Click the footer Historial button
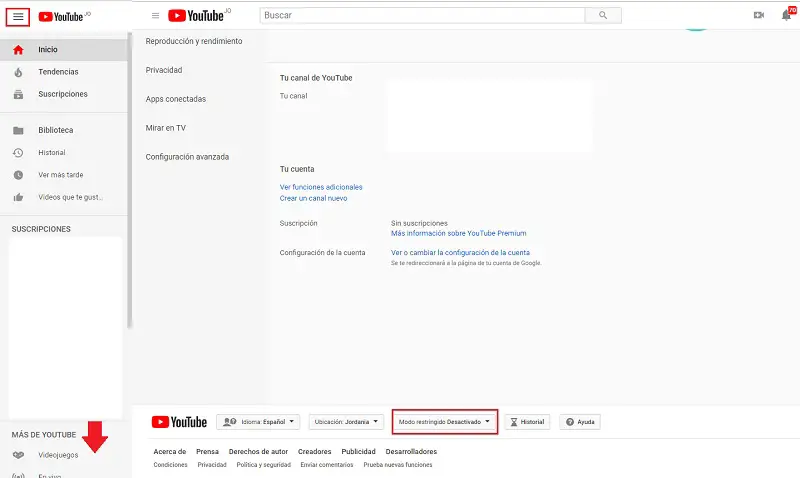The width and height of the screenshot is (800, 478). (528, 422)
